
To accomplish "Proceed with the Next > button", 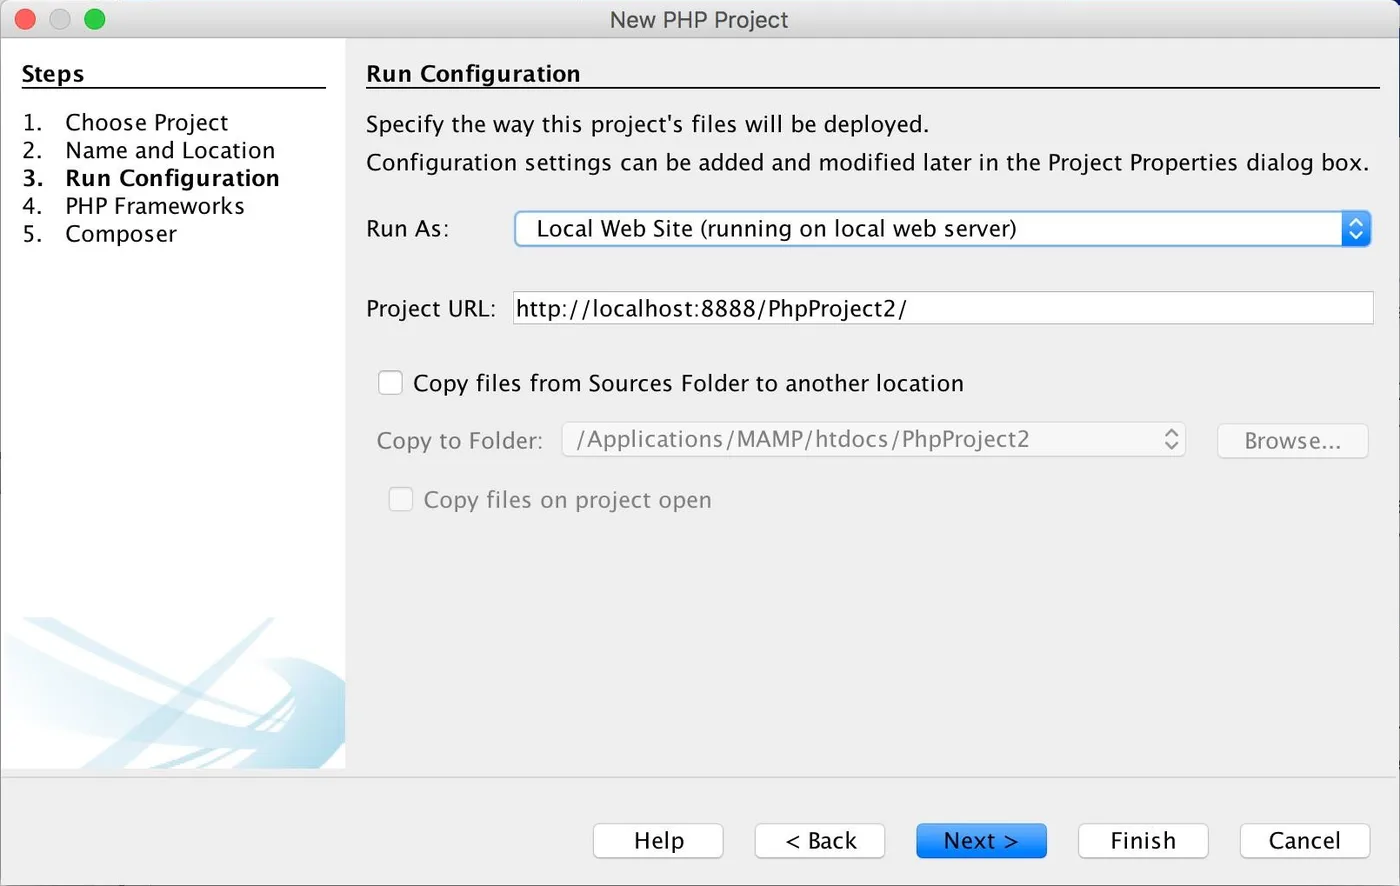I will point(981,841).
